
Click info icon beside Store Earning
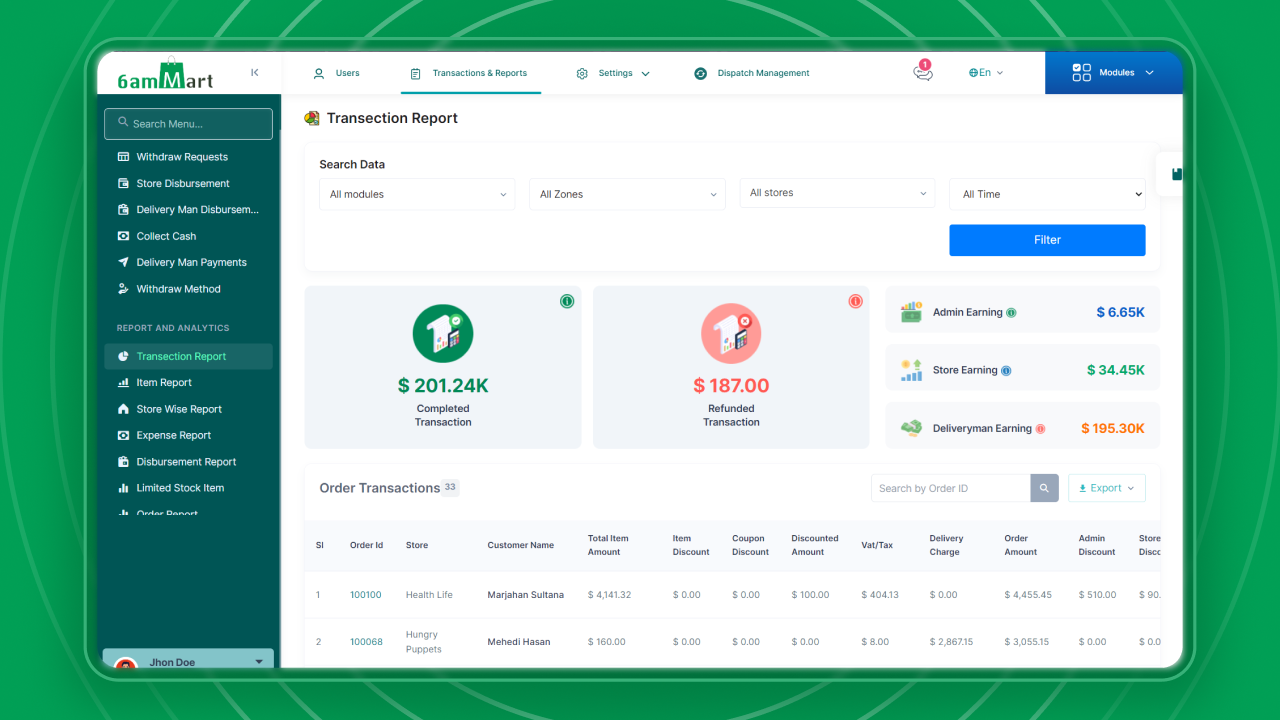(1006, 371)
